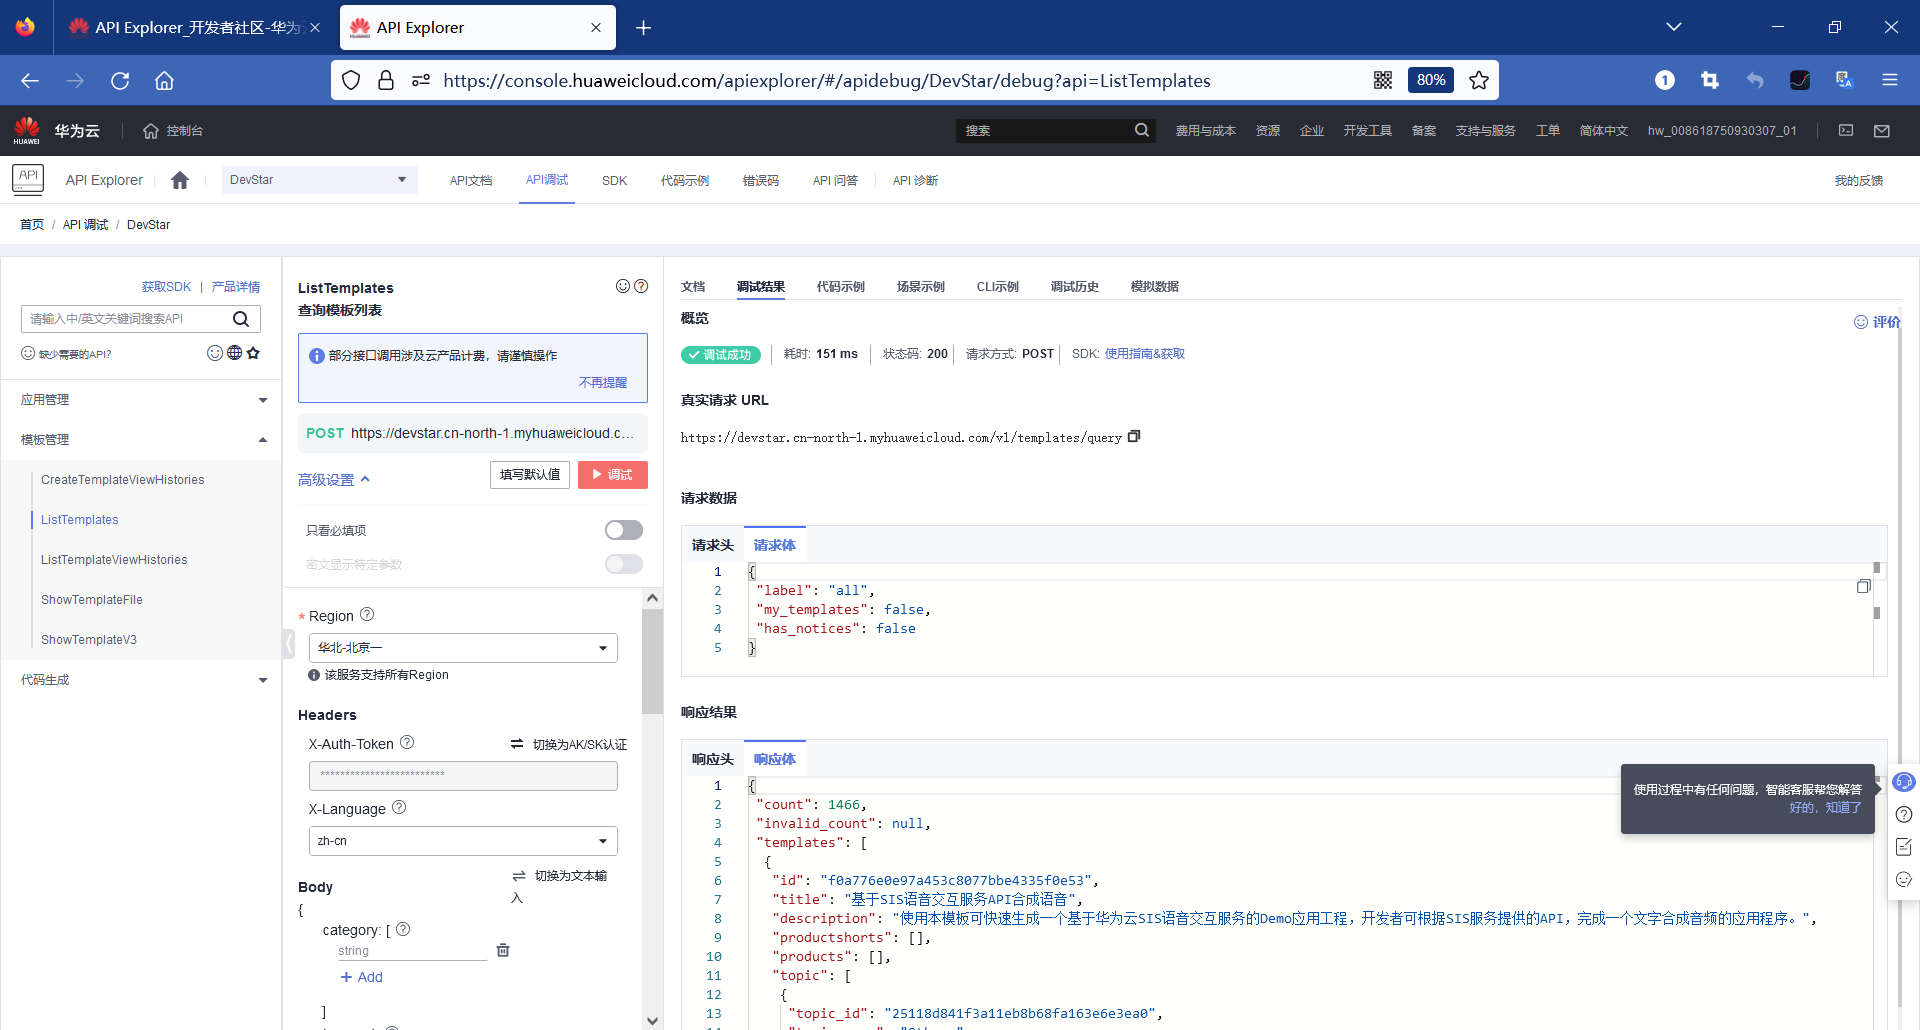Open the Firefox application menu
The image size is (1920, 1030).
coord(1889,80)
